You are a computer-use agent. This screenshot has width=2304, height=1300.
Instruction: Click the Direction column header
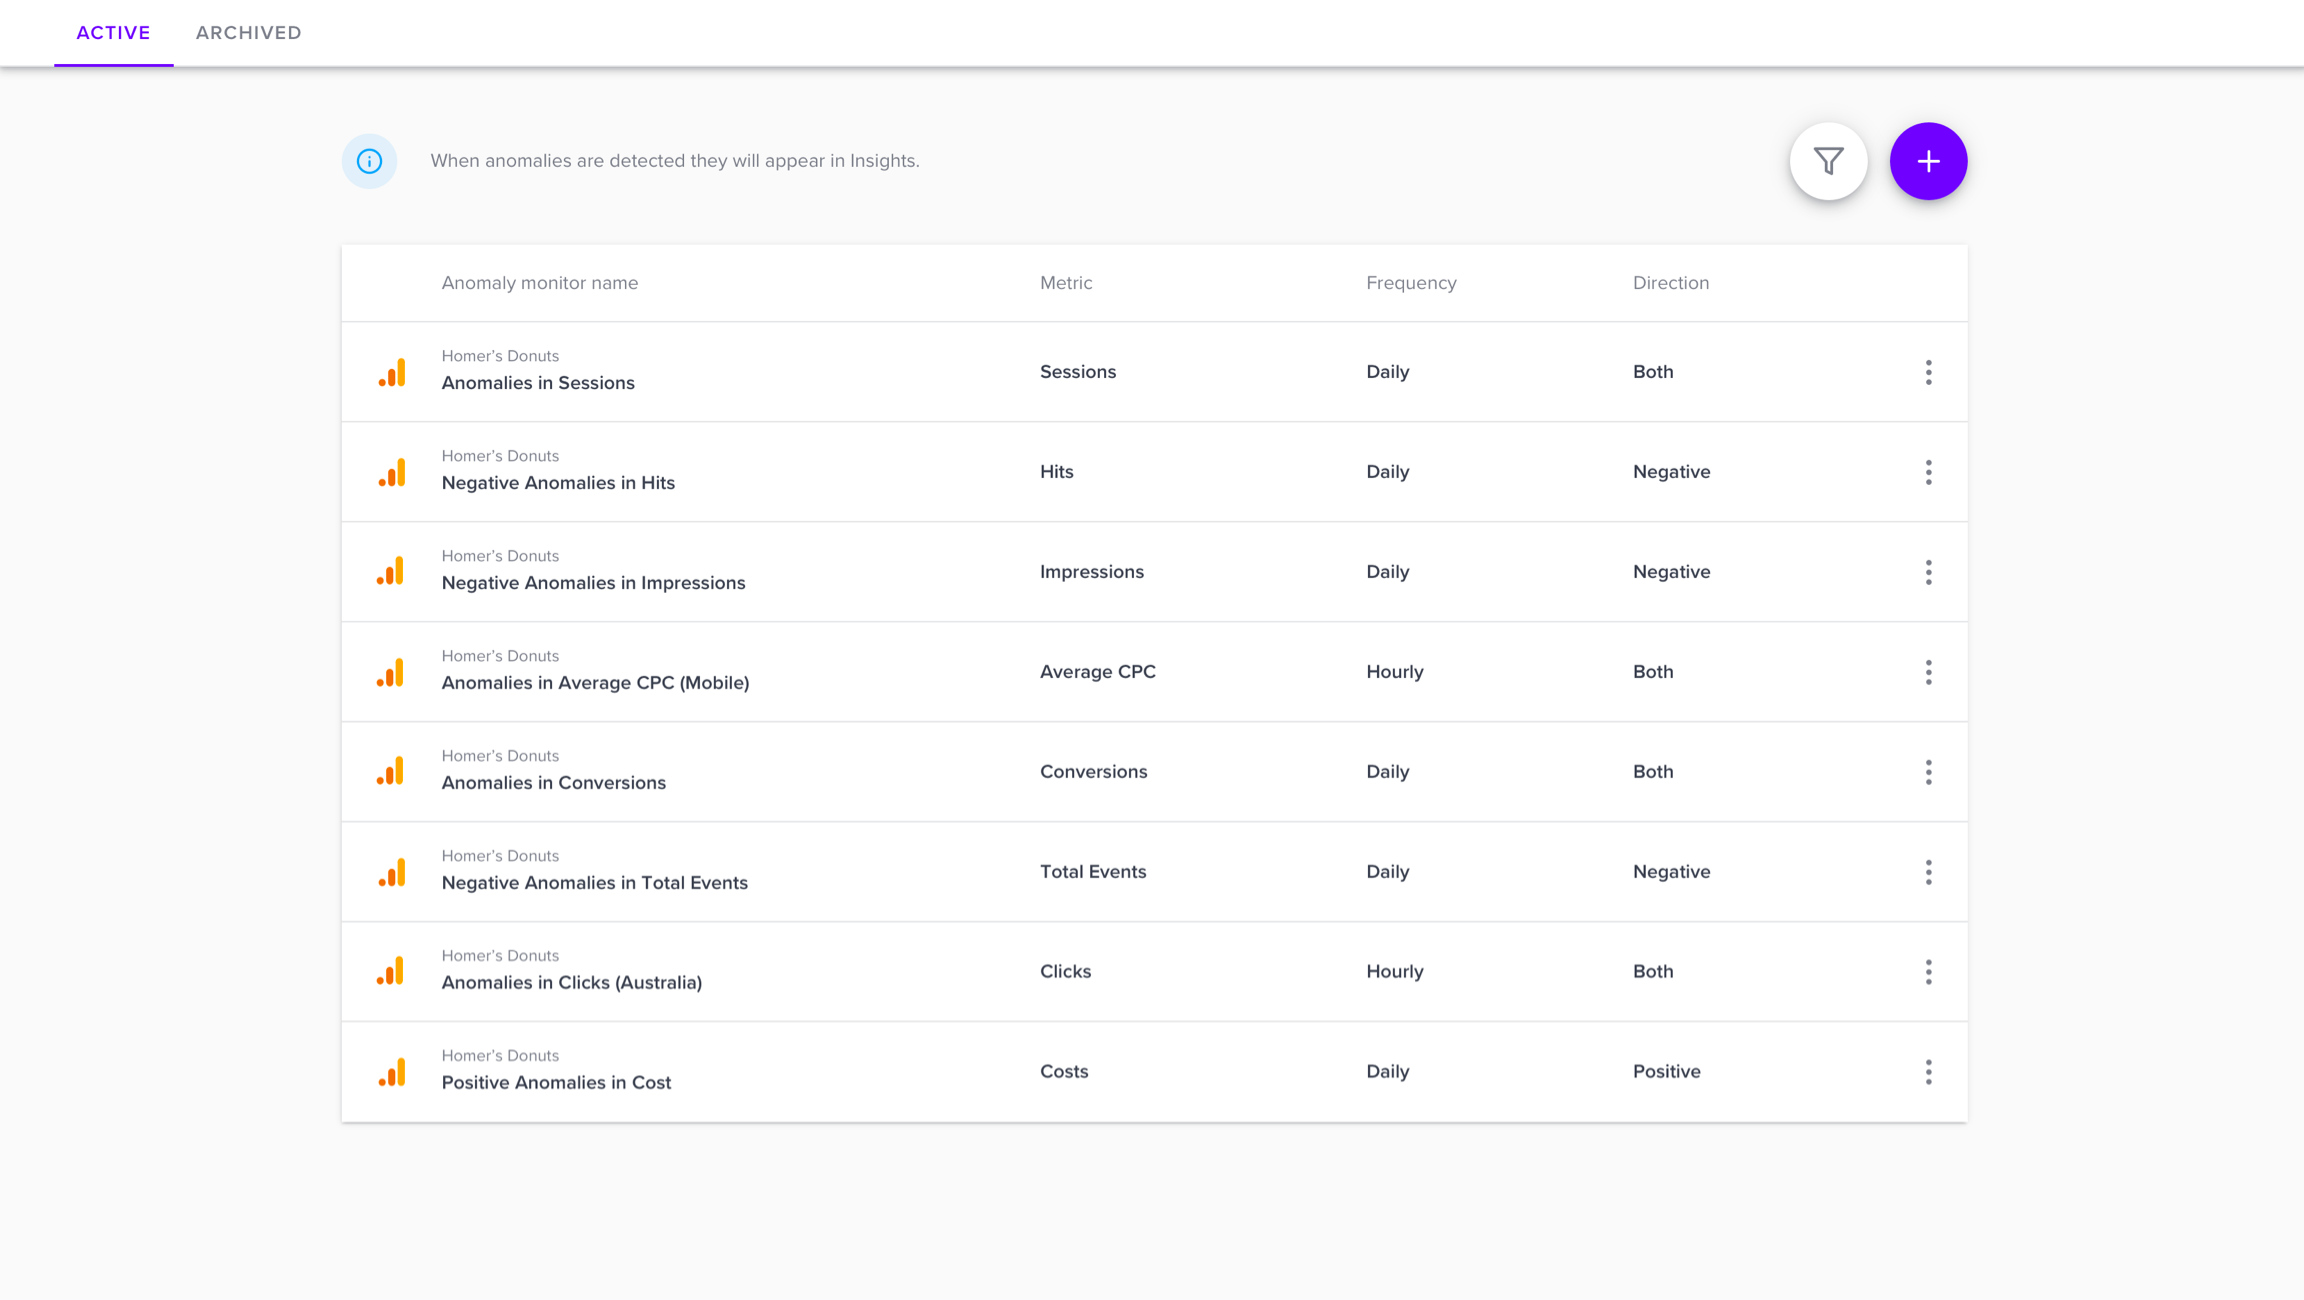[1670, 283]
